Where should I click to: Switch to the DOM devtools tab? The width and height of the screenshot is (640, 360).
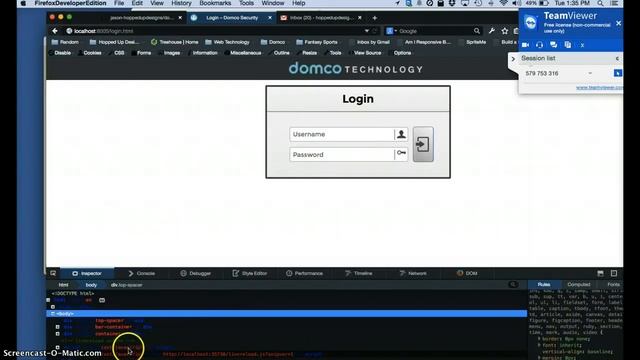(467, 273)
